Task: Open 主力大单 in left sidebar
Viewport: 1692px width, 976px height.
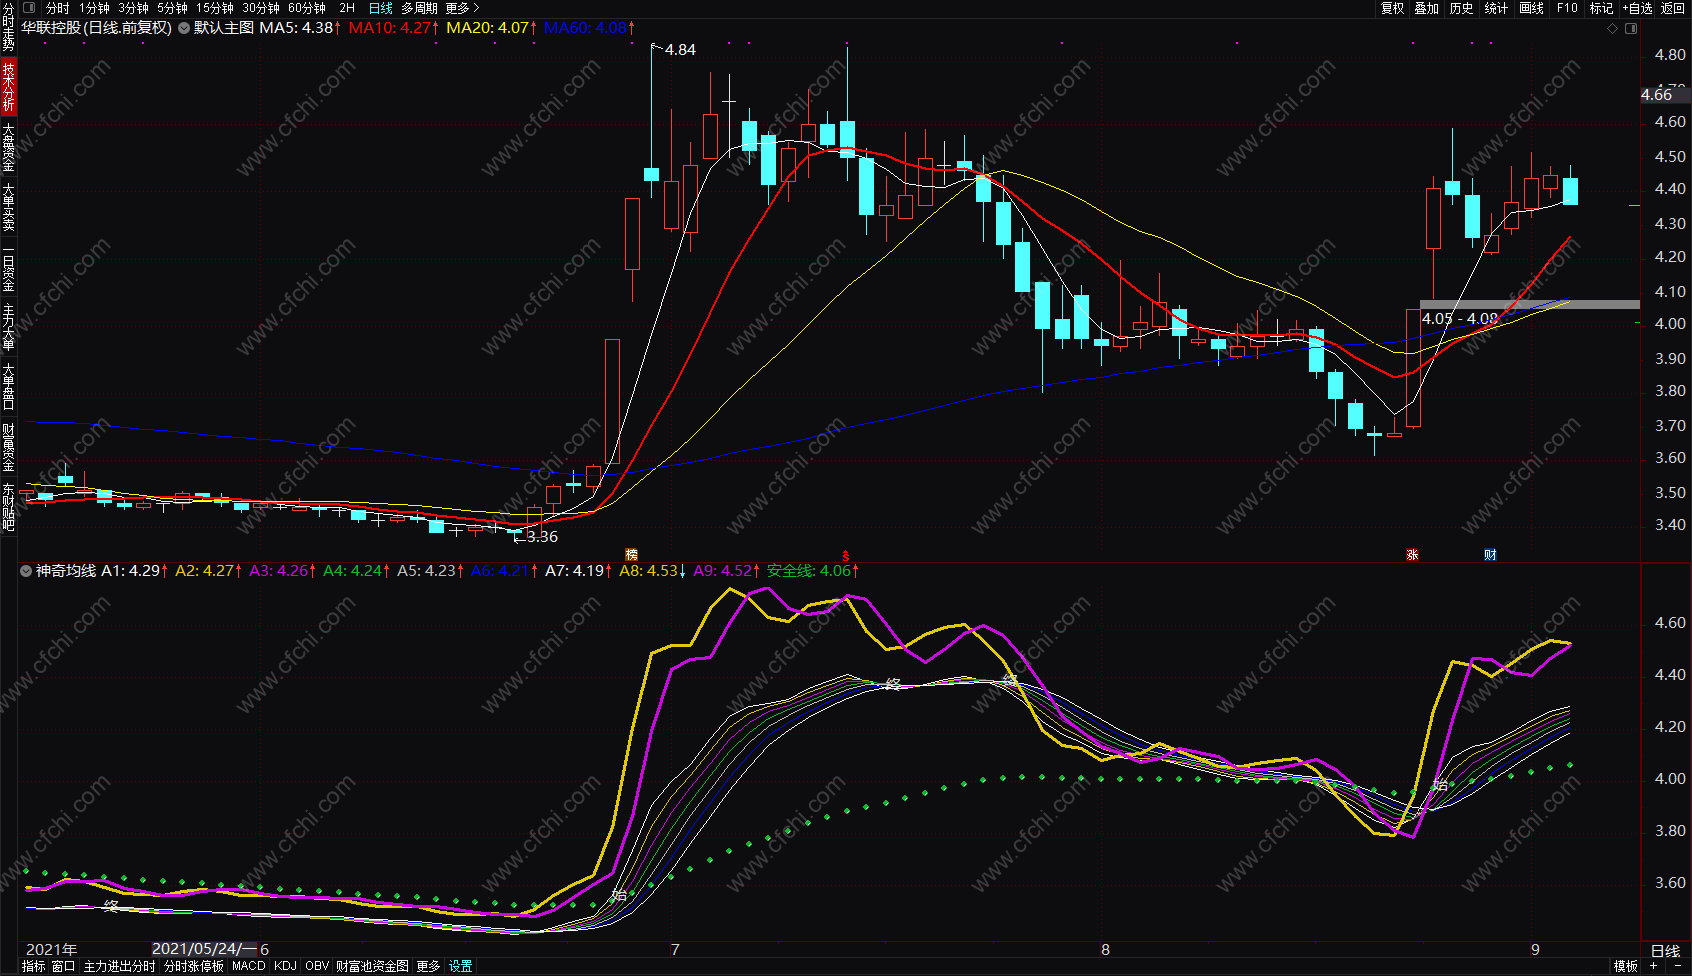Action: click(x=8, y=327)
